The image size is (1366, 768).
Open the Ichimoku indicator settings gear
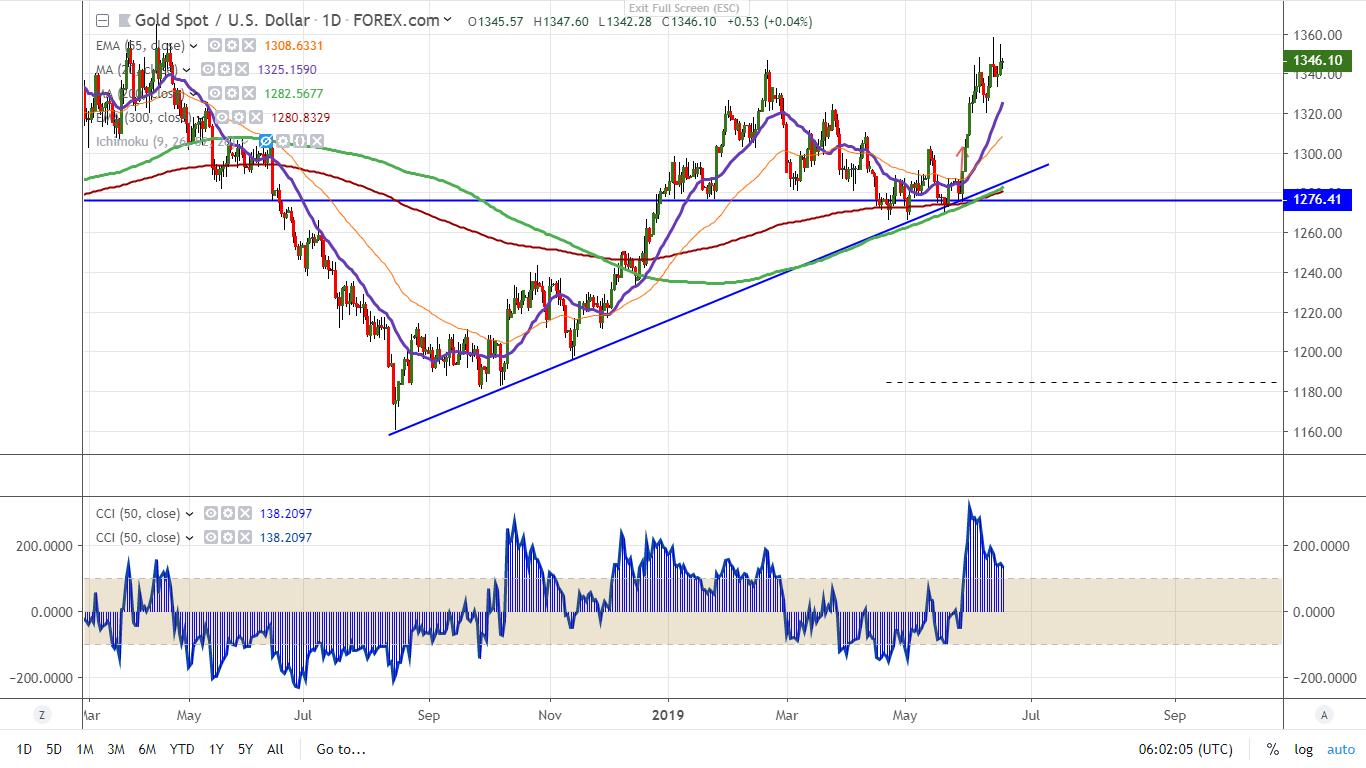pyautogui.click(x=283, y=142)
